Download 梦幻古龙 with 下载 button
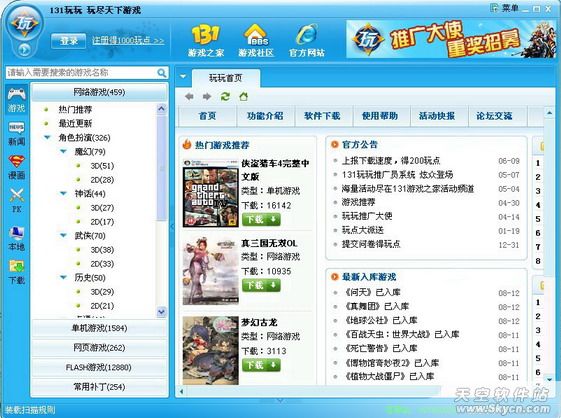Viewport: 561px width, 418px height. pyautogui.click(x=261, y=365)
